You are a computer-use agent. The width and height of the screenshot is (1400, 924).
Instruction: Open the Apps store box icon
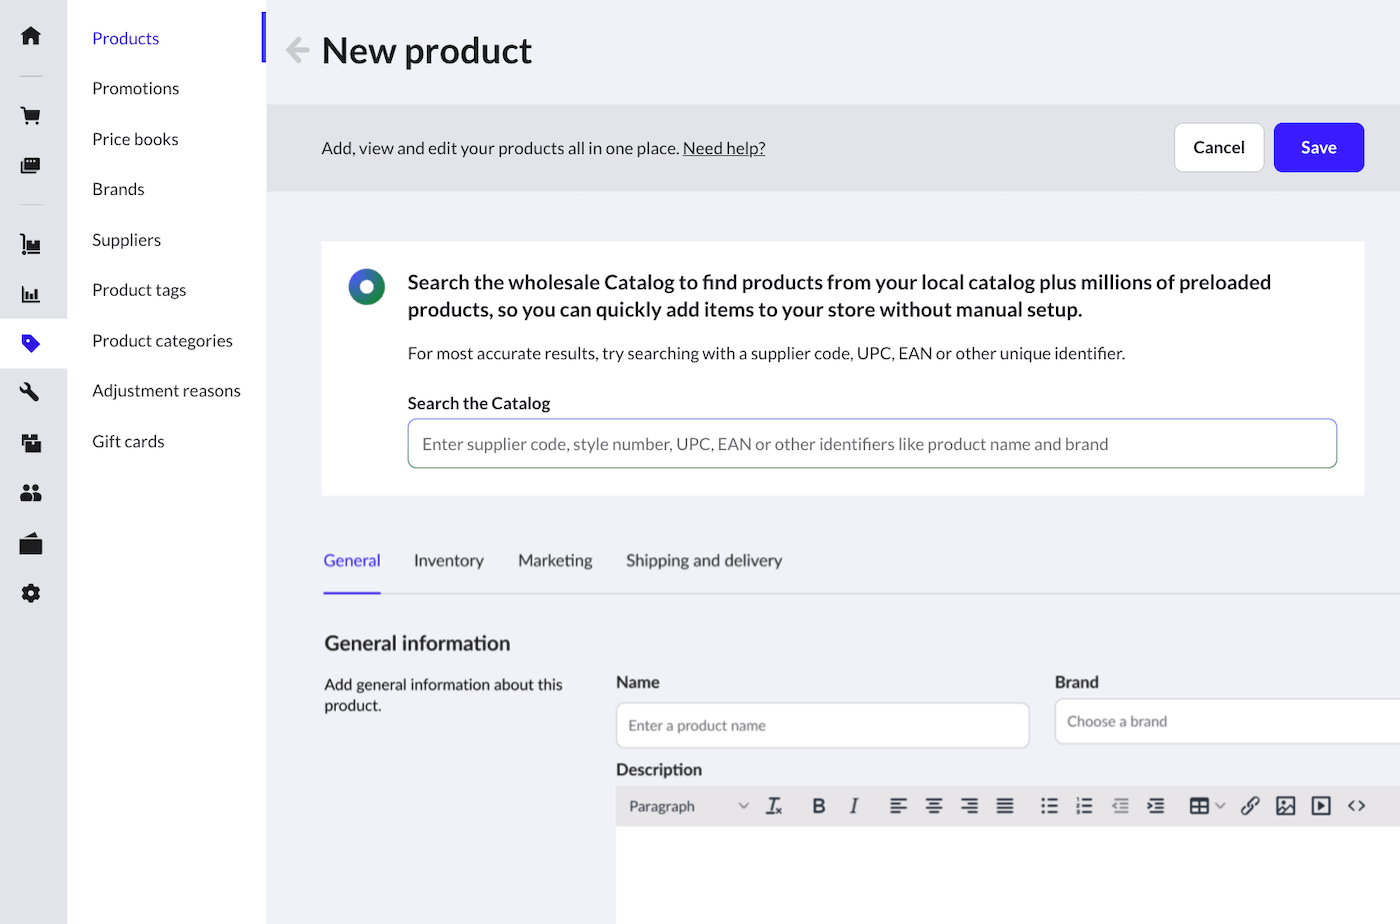click(x=31, y=543)
